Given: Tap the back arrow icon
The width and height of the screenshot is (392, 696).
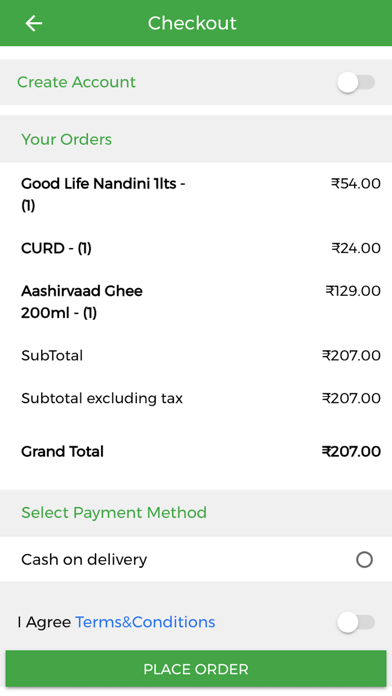Looking at the screenshot, I should point(34,23).
